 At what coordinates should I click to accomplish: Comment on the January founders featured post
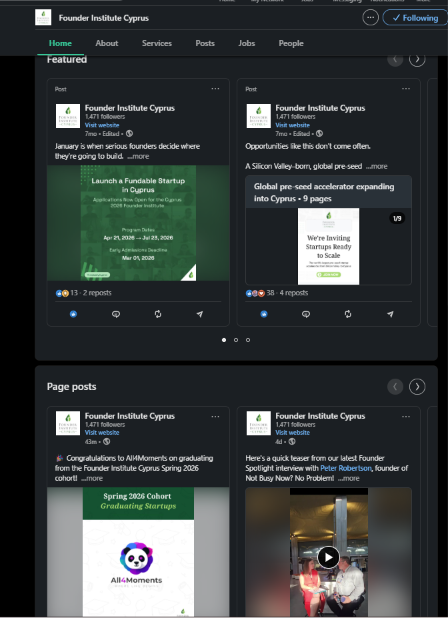click(115, 314)
